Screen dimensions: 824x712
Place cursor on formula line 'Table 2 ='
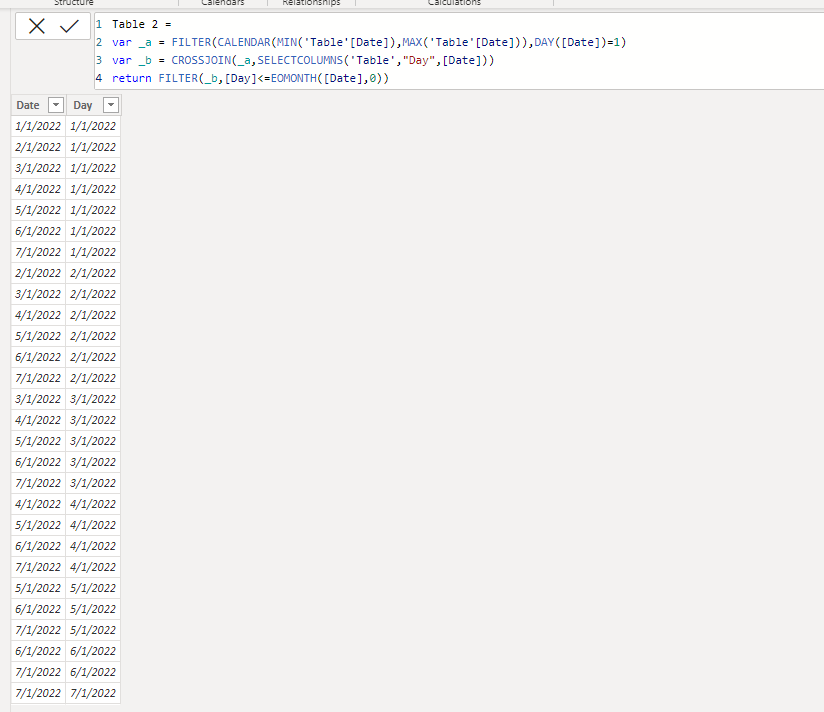tap(141, 24)
